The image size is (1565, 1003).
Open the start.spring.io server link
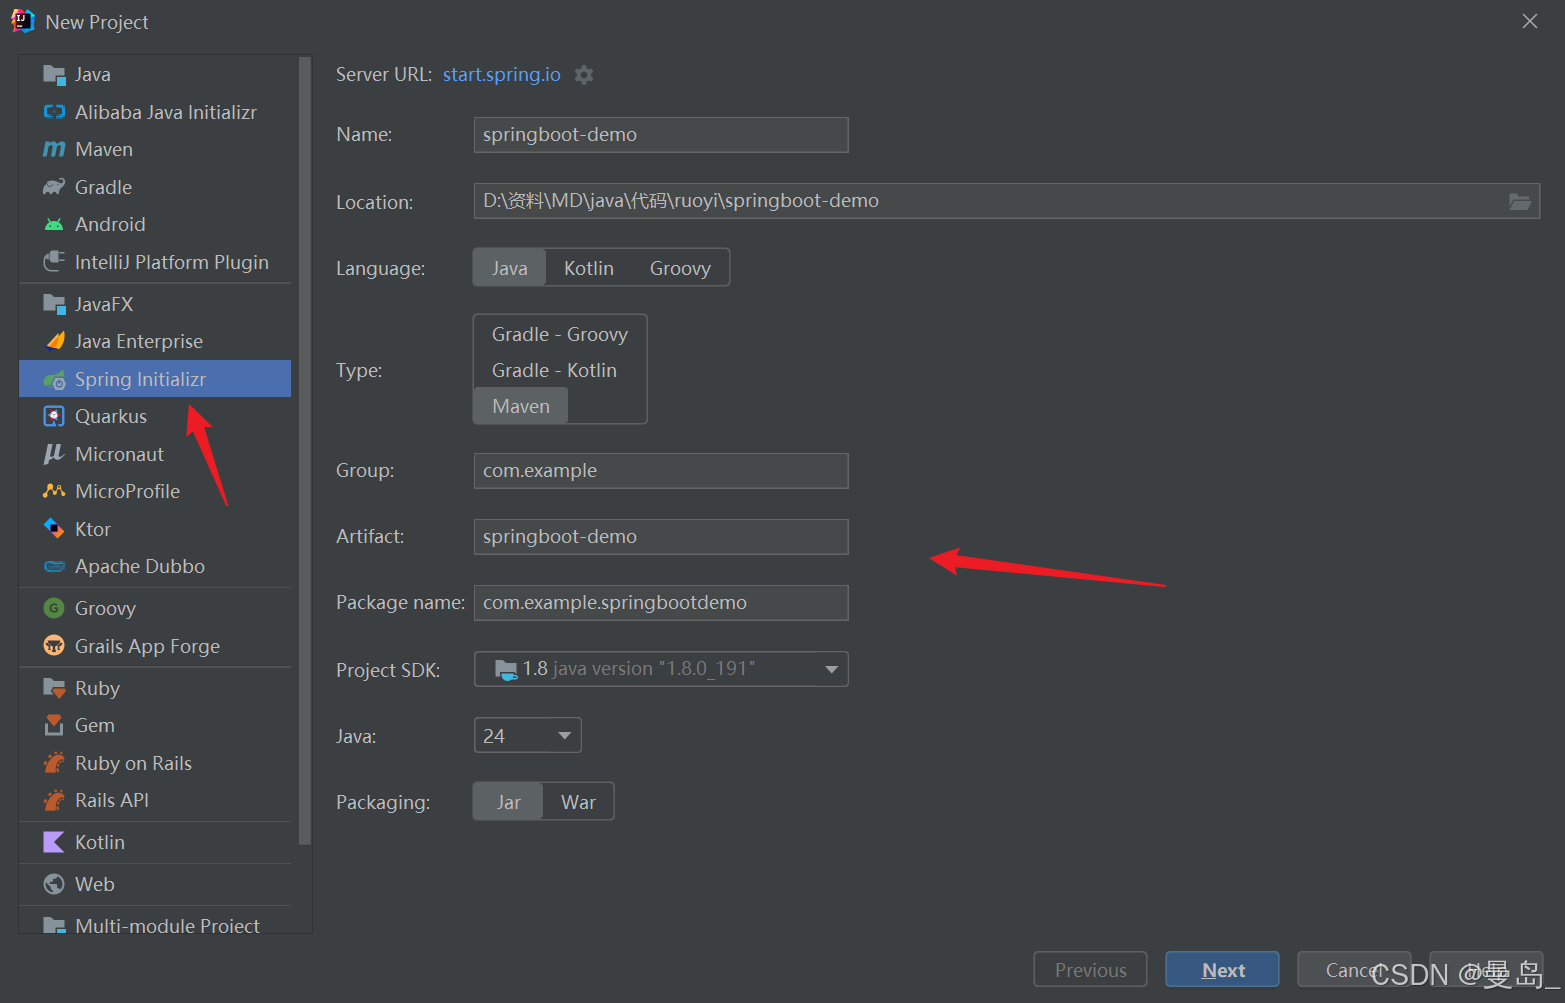(x=502, y=75)
